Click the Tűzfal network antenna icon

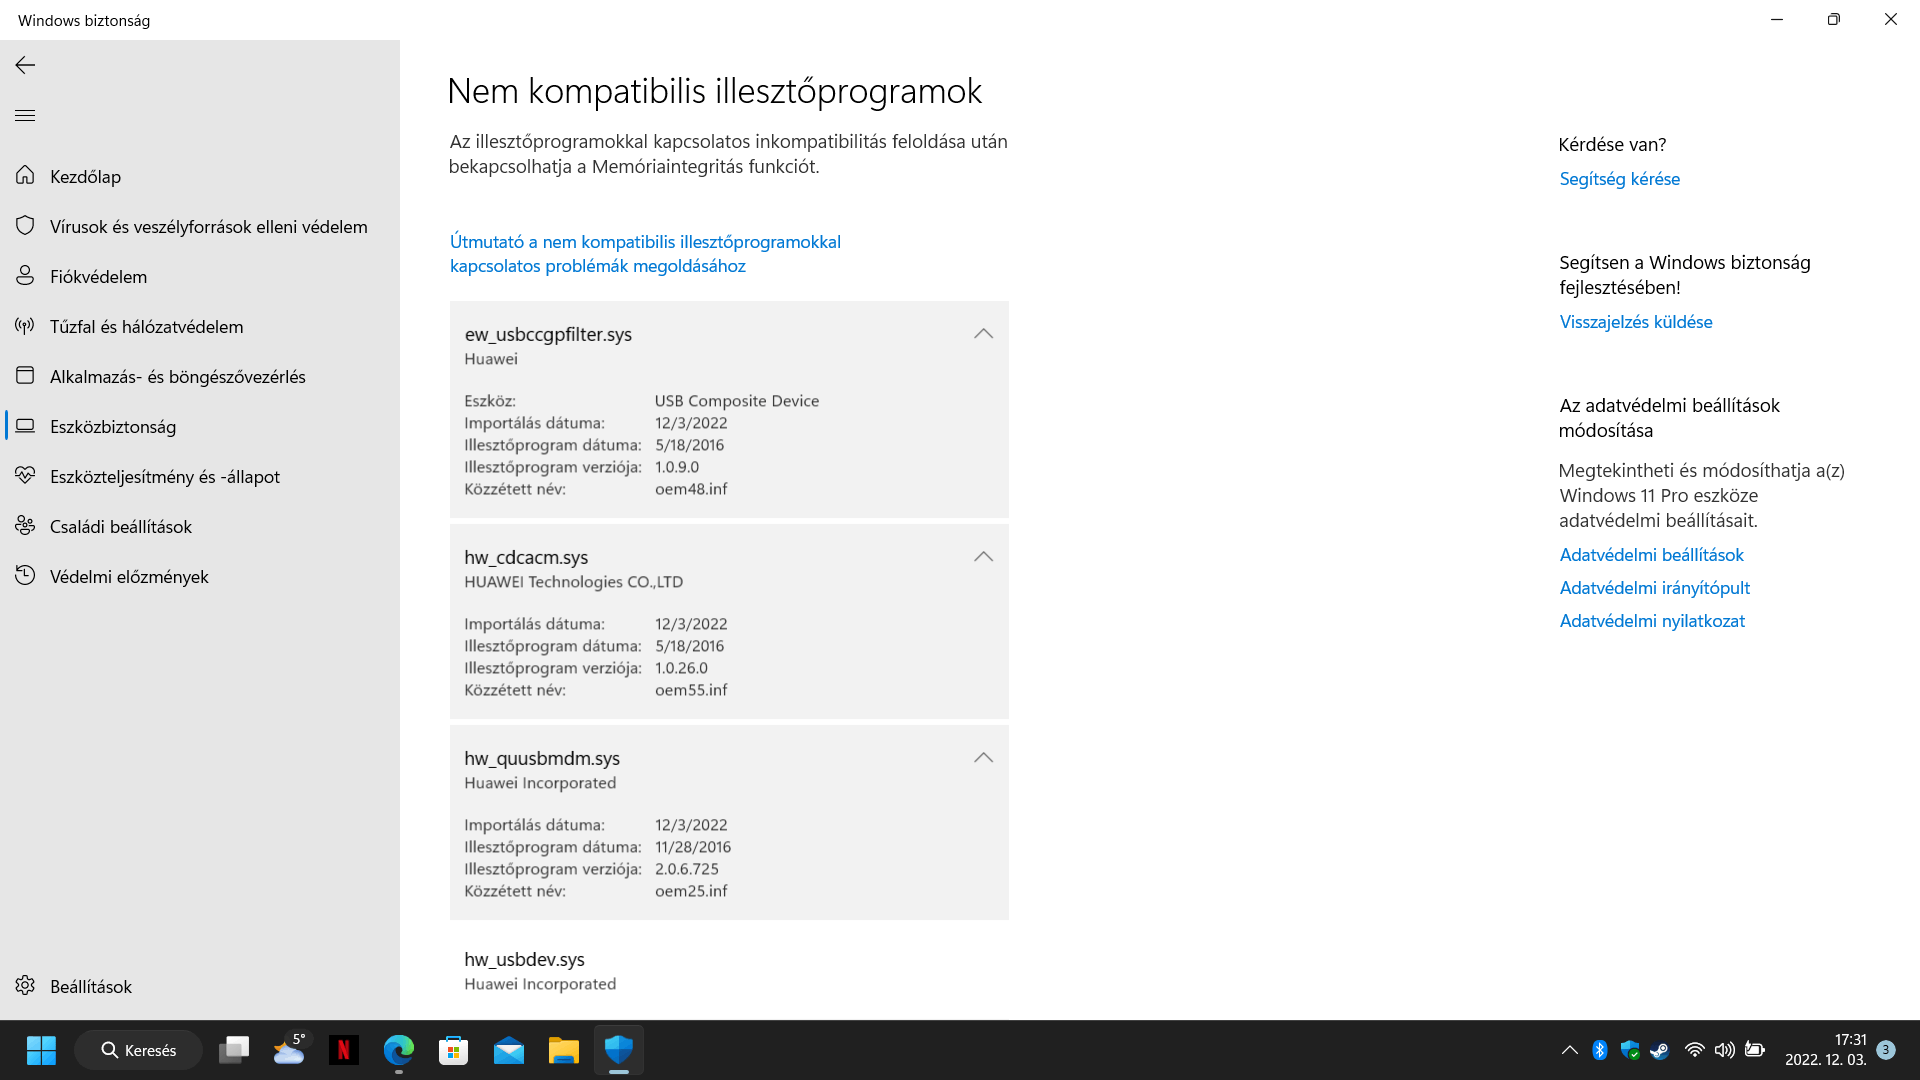tap(25, 326)
